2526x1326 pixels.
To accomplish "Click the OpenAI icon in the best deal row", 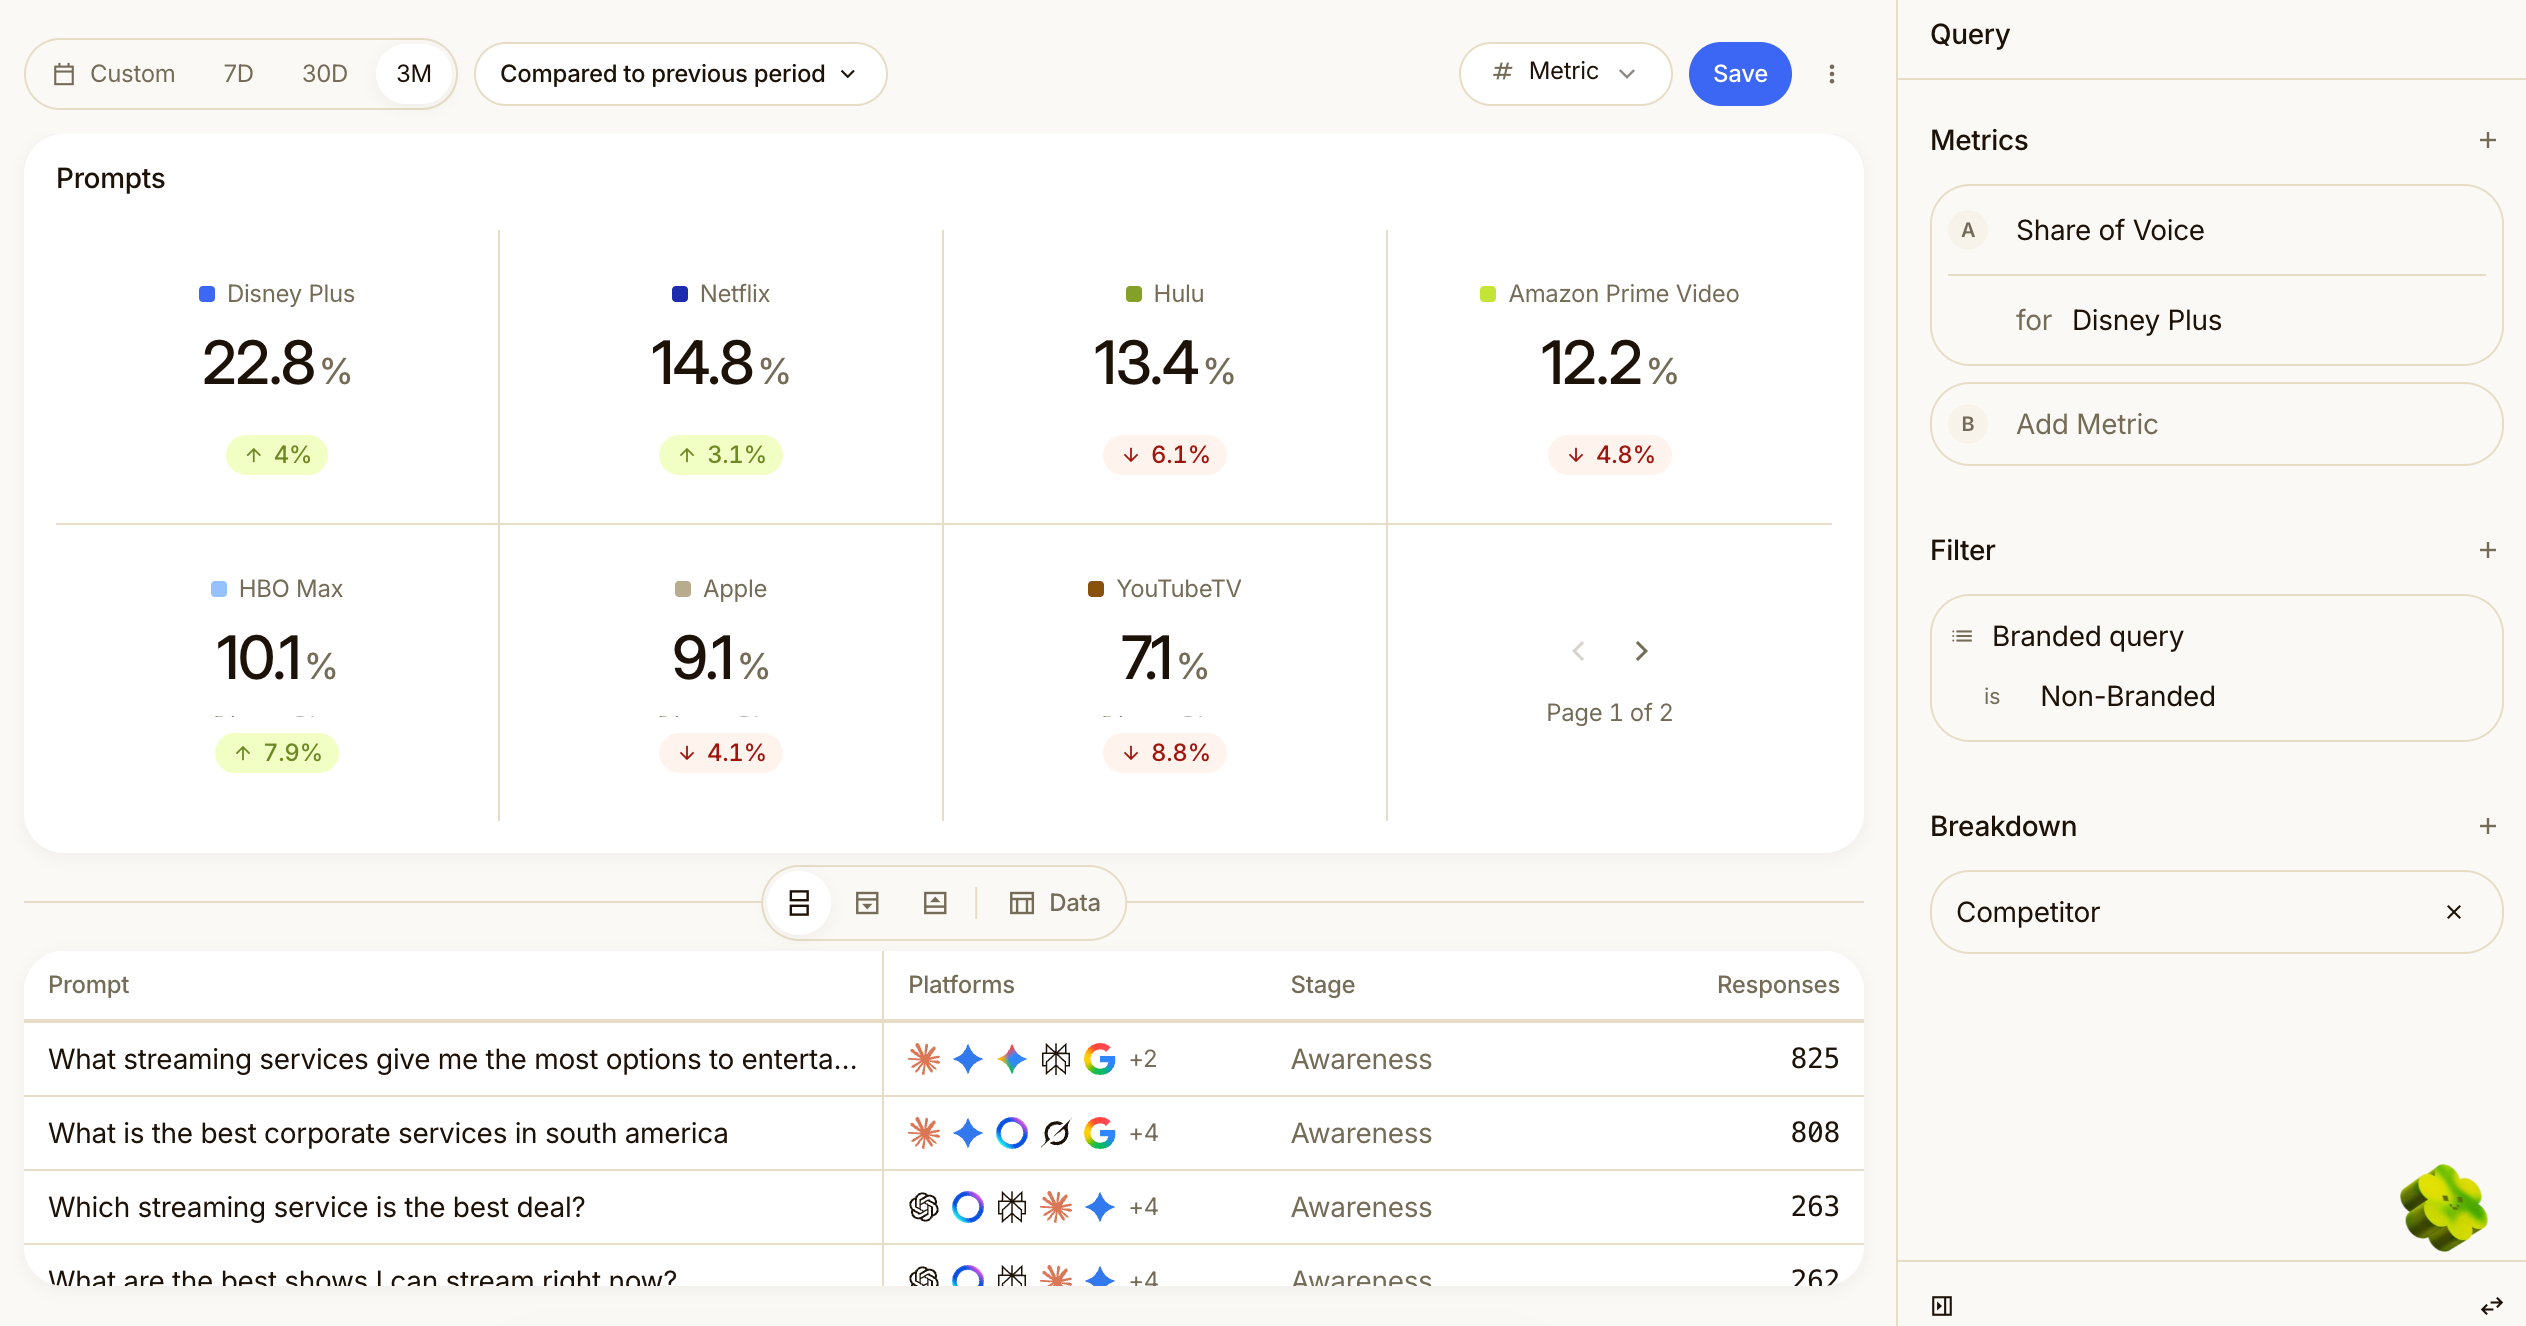I will point(923,1207).
